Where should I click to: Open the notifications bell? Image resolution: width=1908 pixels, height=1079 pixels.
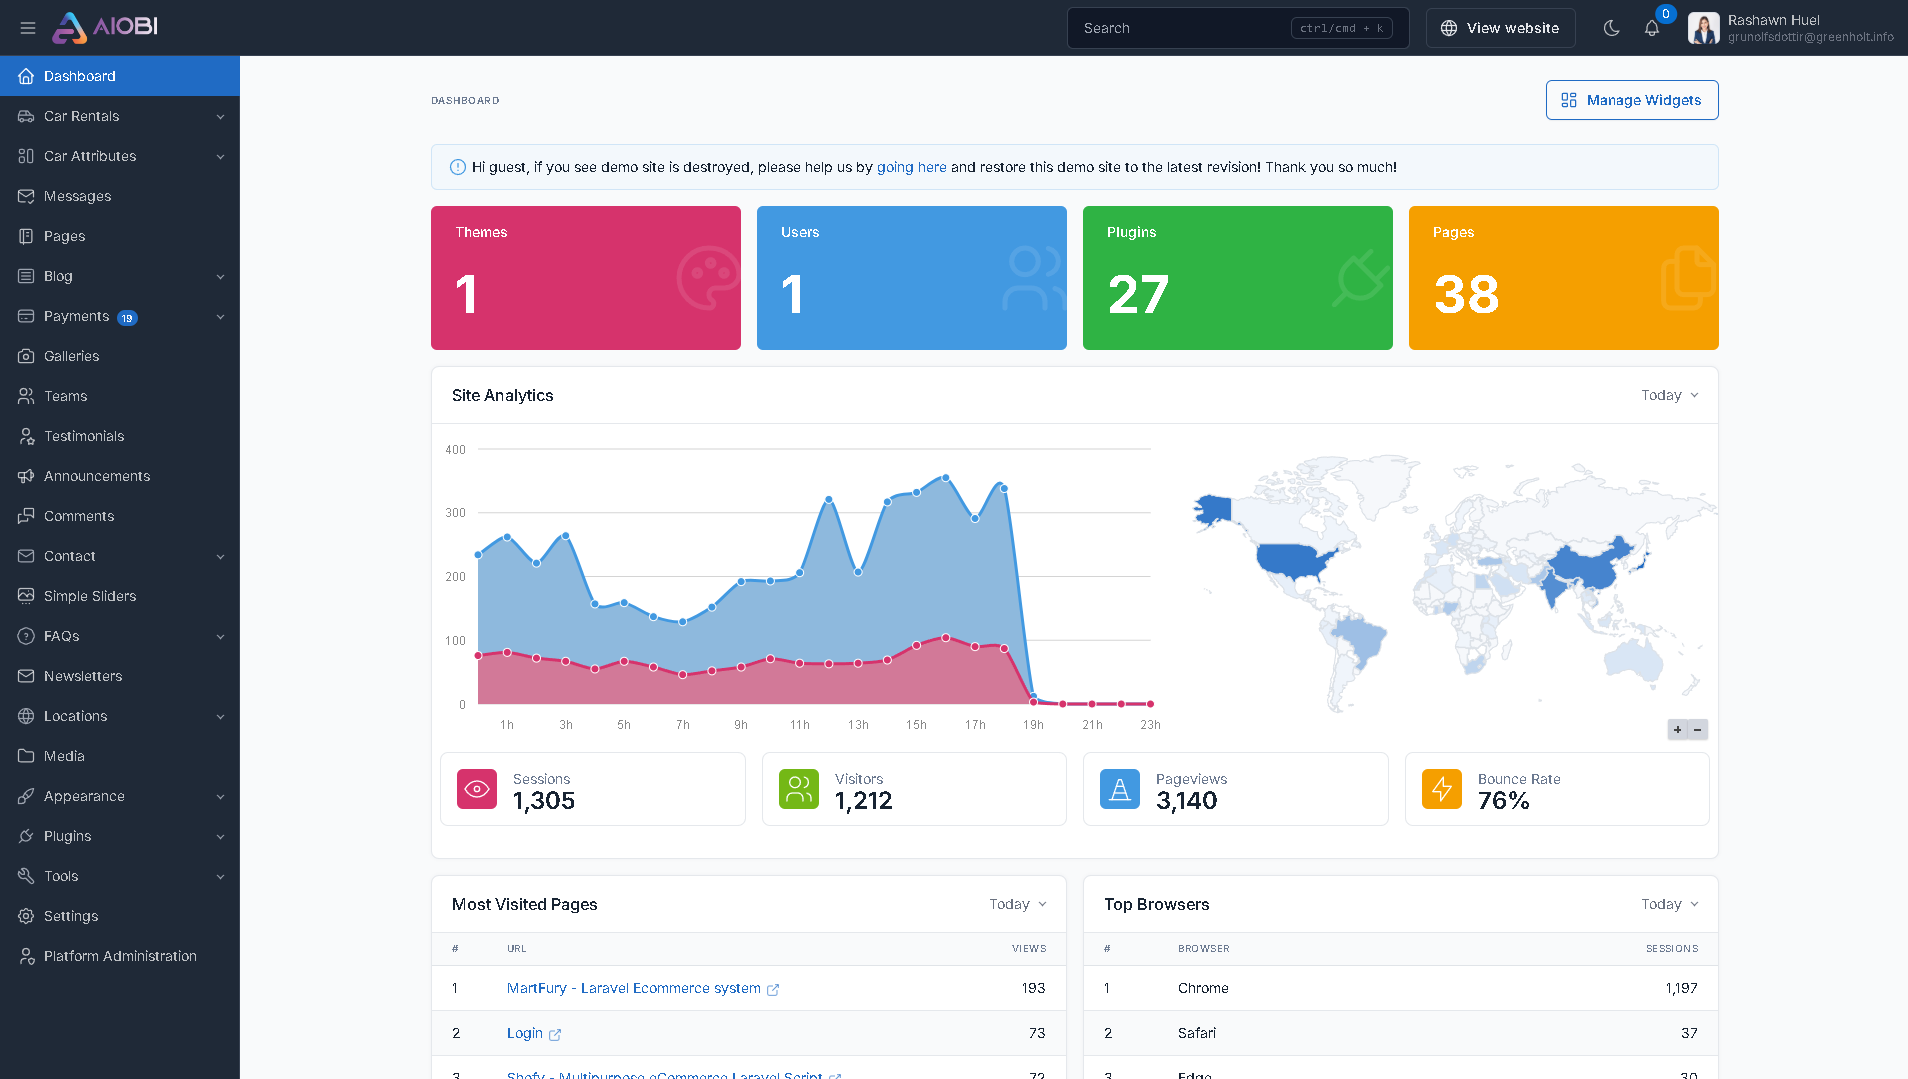click(x=1652, y=28)
